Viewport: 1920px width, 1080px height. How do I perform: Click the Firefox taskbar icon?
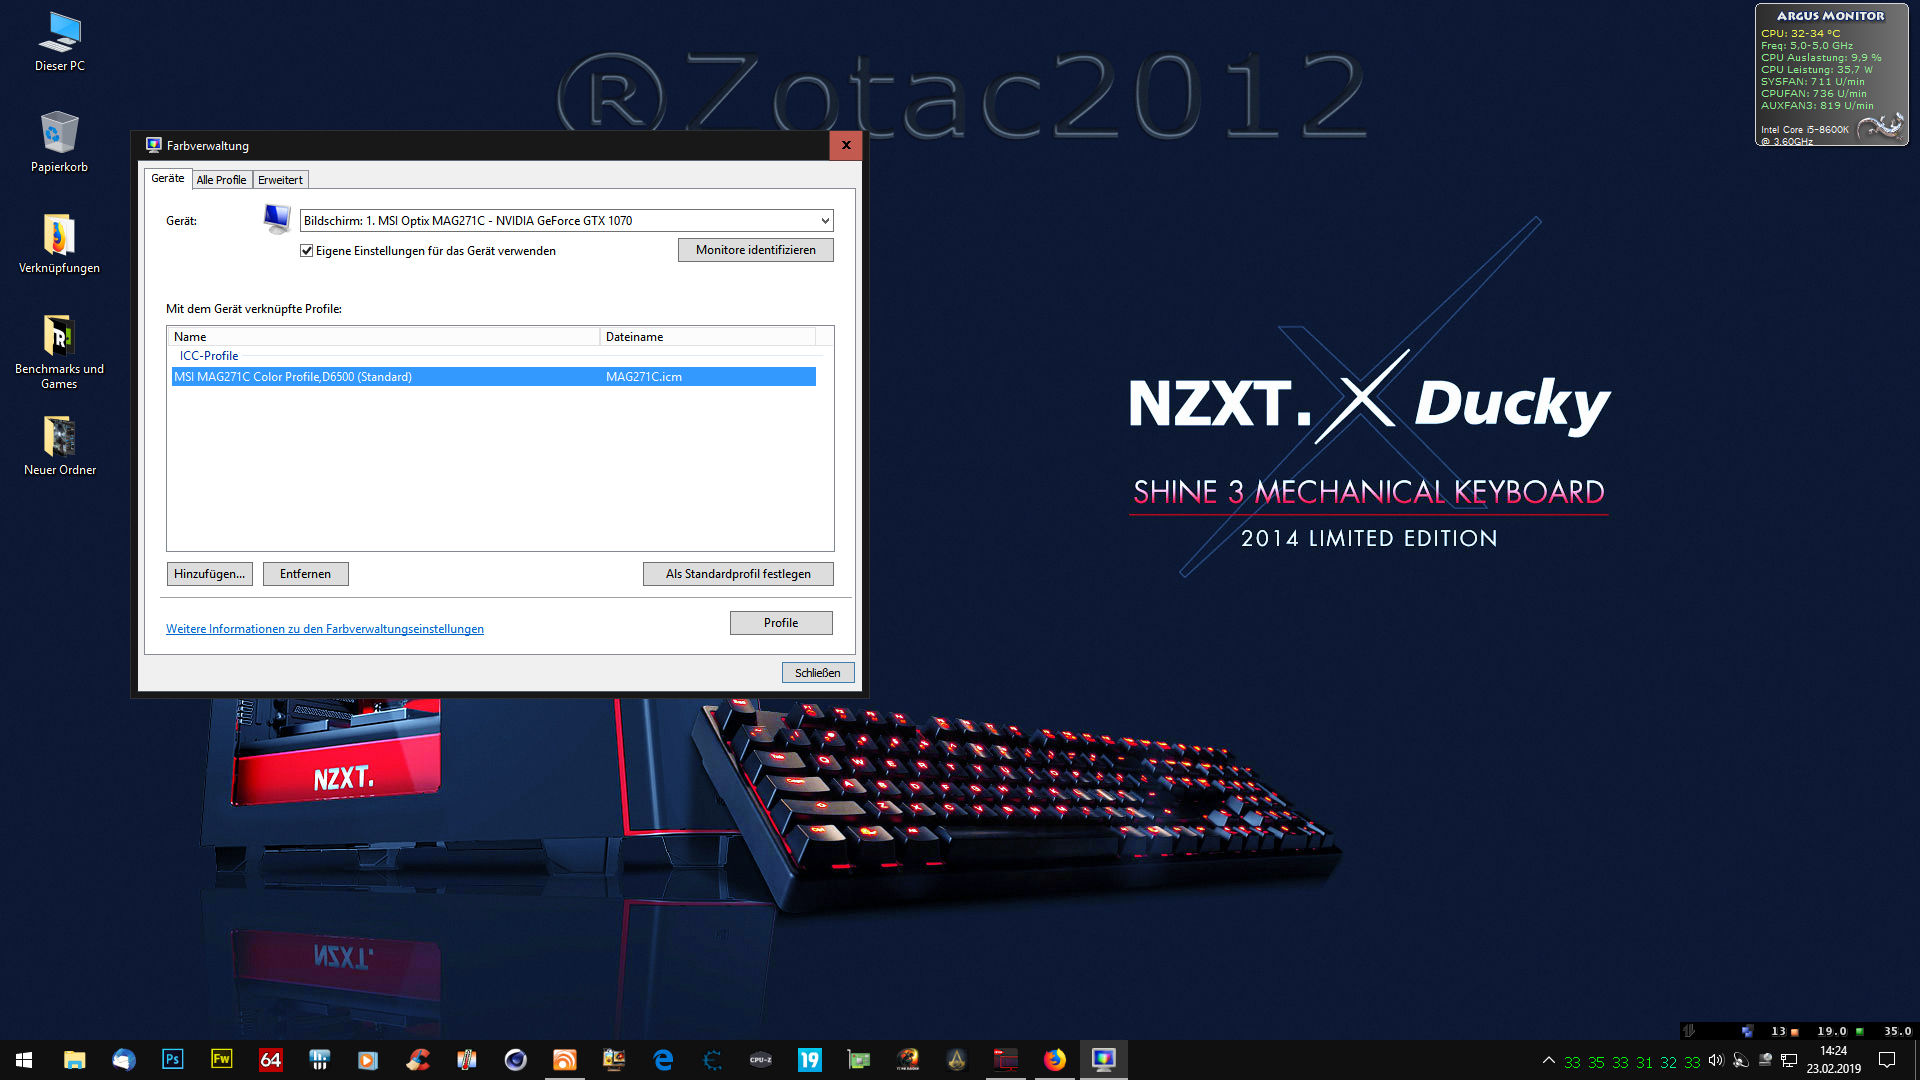[1054, 1059]
